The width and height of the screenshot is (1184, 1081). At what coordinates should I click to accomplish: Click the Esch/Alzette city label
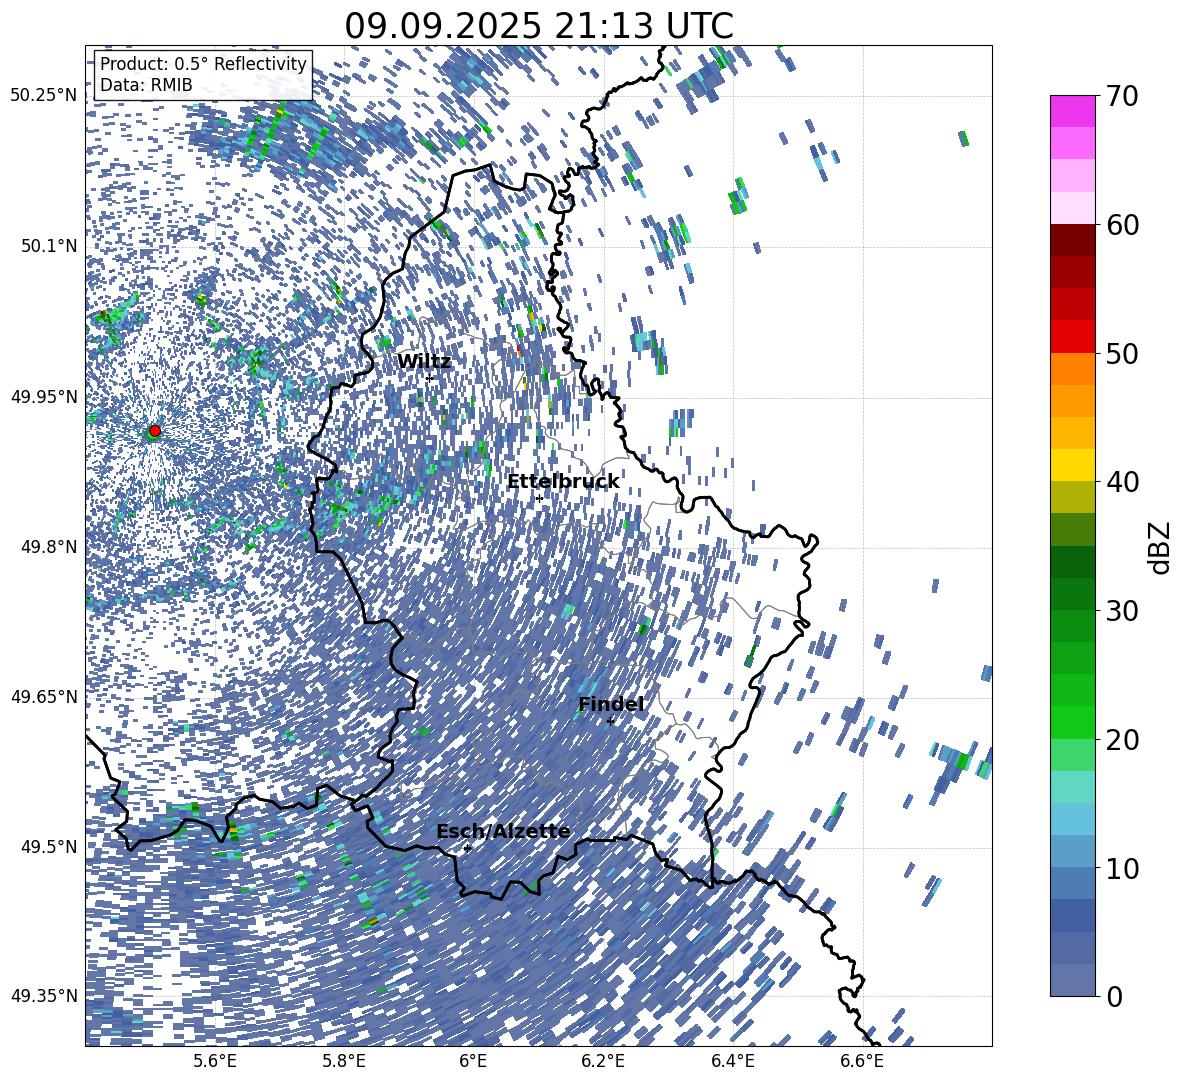click(x=503, y=832)
